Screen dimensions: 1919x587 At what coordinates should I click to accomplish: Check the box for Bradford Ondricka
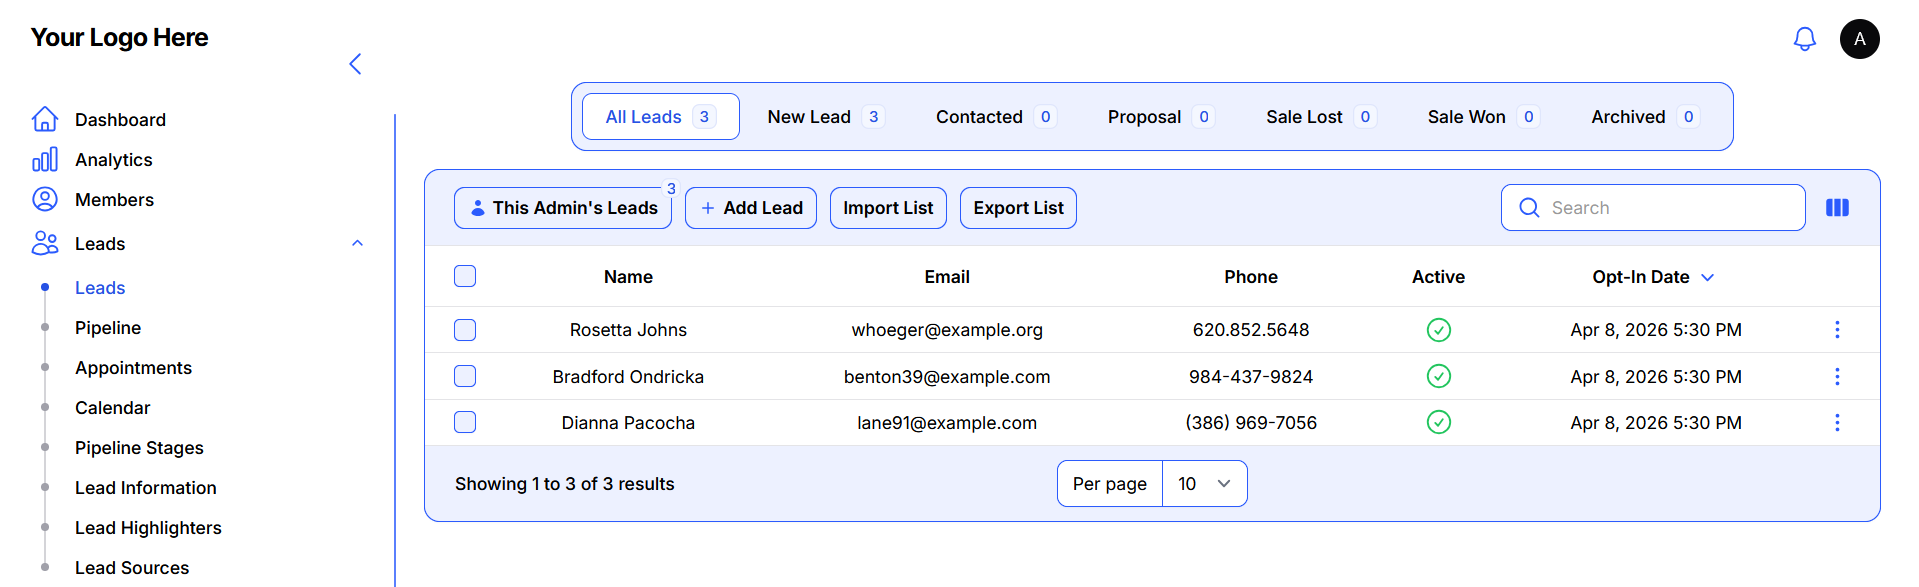pyautogui.click(x=465, y=376)
